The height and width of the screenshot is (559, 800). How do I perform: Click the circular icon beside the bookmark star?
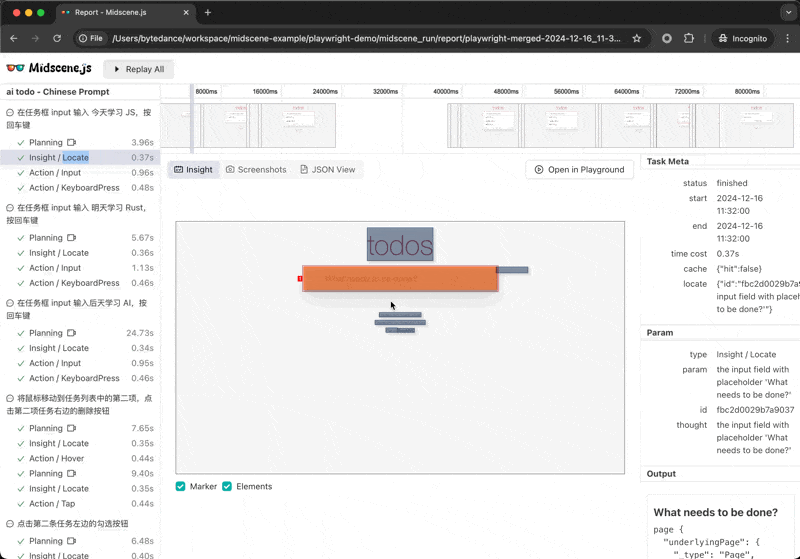point(666,38)
